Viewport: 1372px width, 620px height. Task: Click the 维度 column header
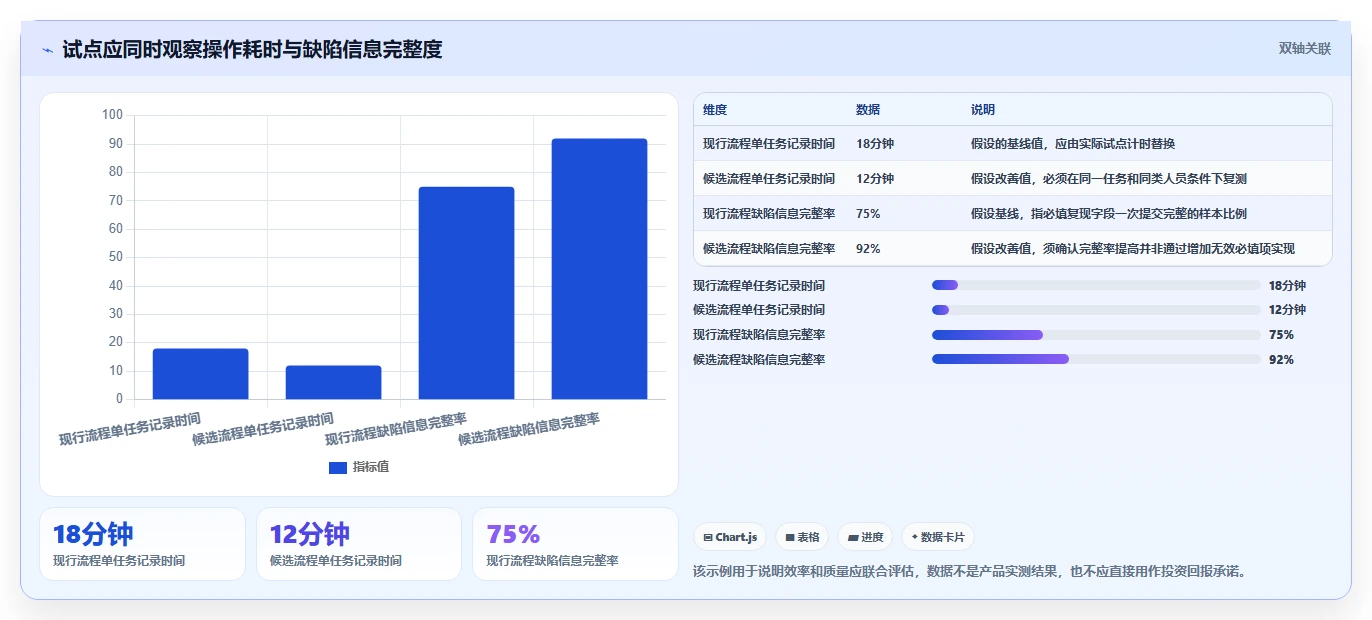(x=715, y=110)
